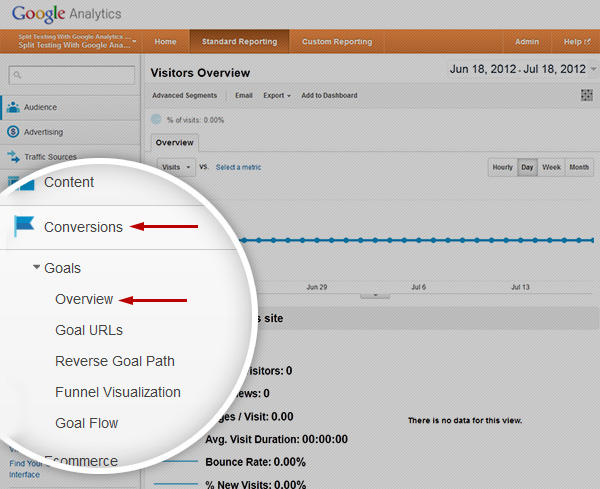The image size is (600, 489).
Task: Click the Content section icon
Action: point(21,183)
